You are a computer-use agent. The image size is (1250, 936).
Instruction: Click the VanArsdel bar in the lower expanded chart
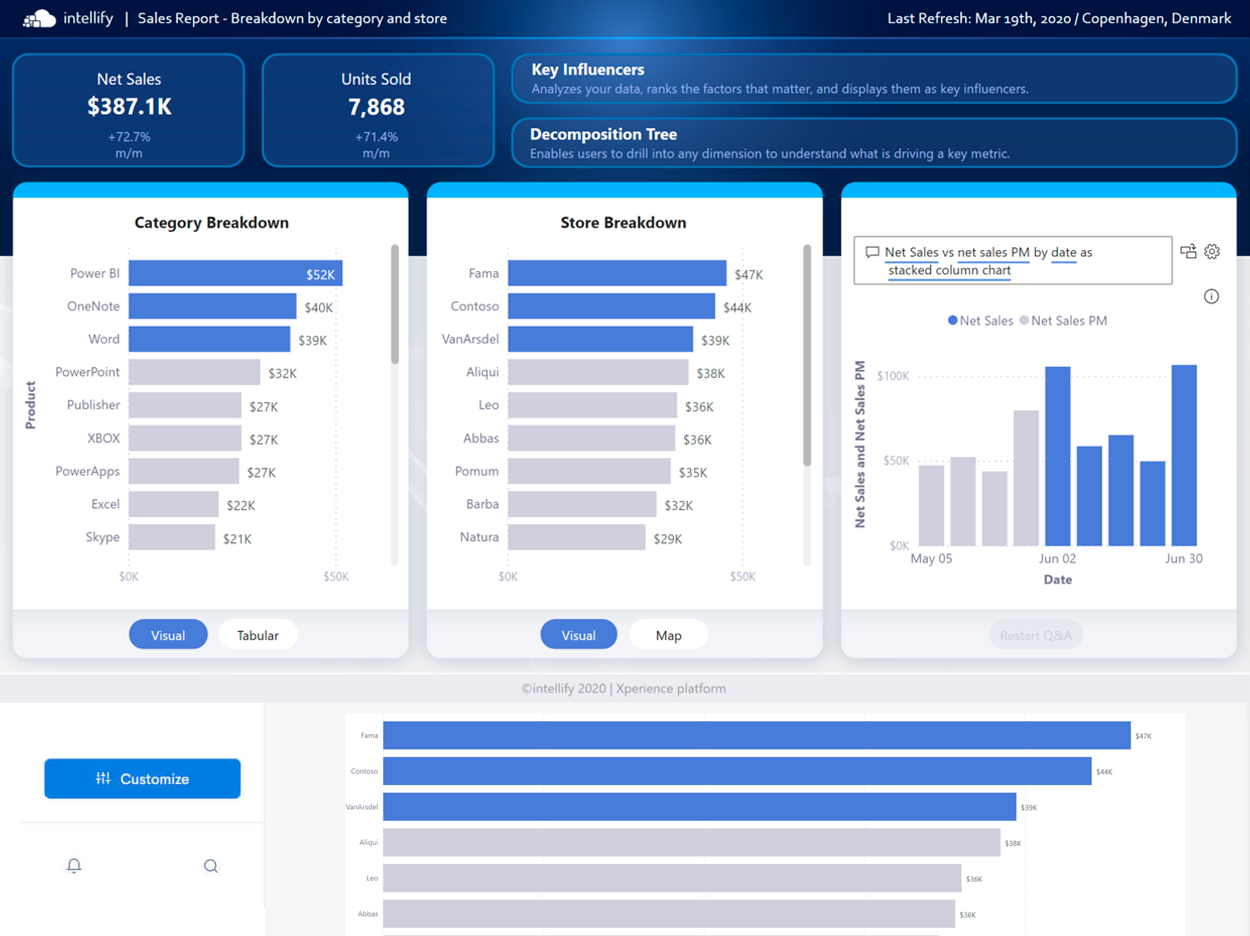[700, 807]
